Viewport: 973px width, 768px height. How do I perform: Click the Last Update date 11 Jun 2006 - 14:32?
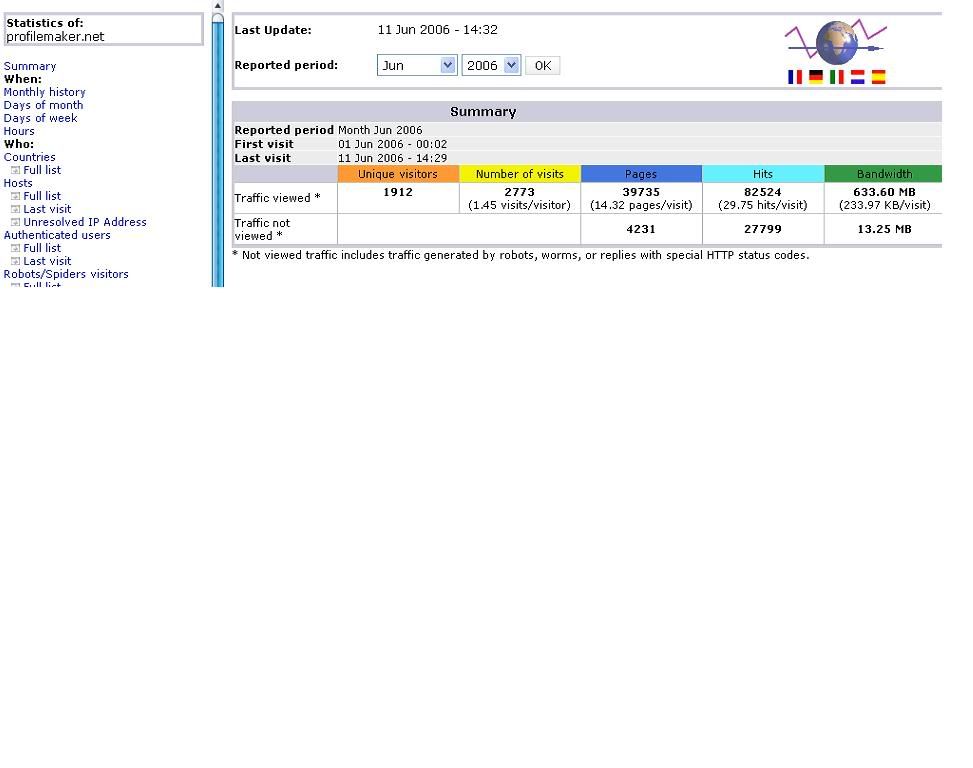click(x=437, y=30)
